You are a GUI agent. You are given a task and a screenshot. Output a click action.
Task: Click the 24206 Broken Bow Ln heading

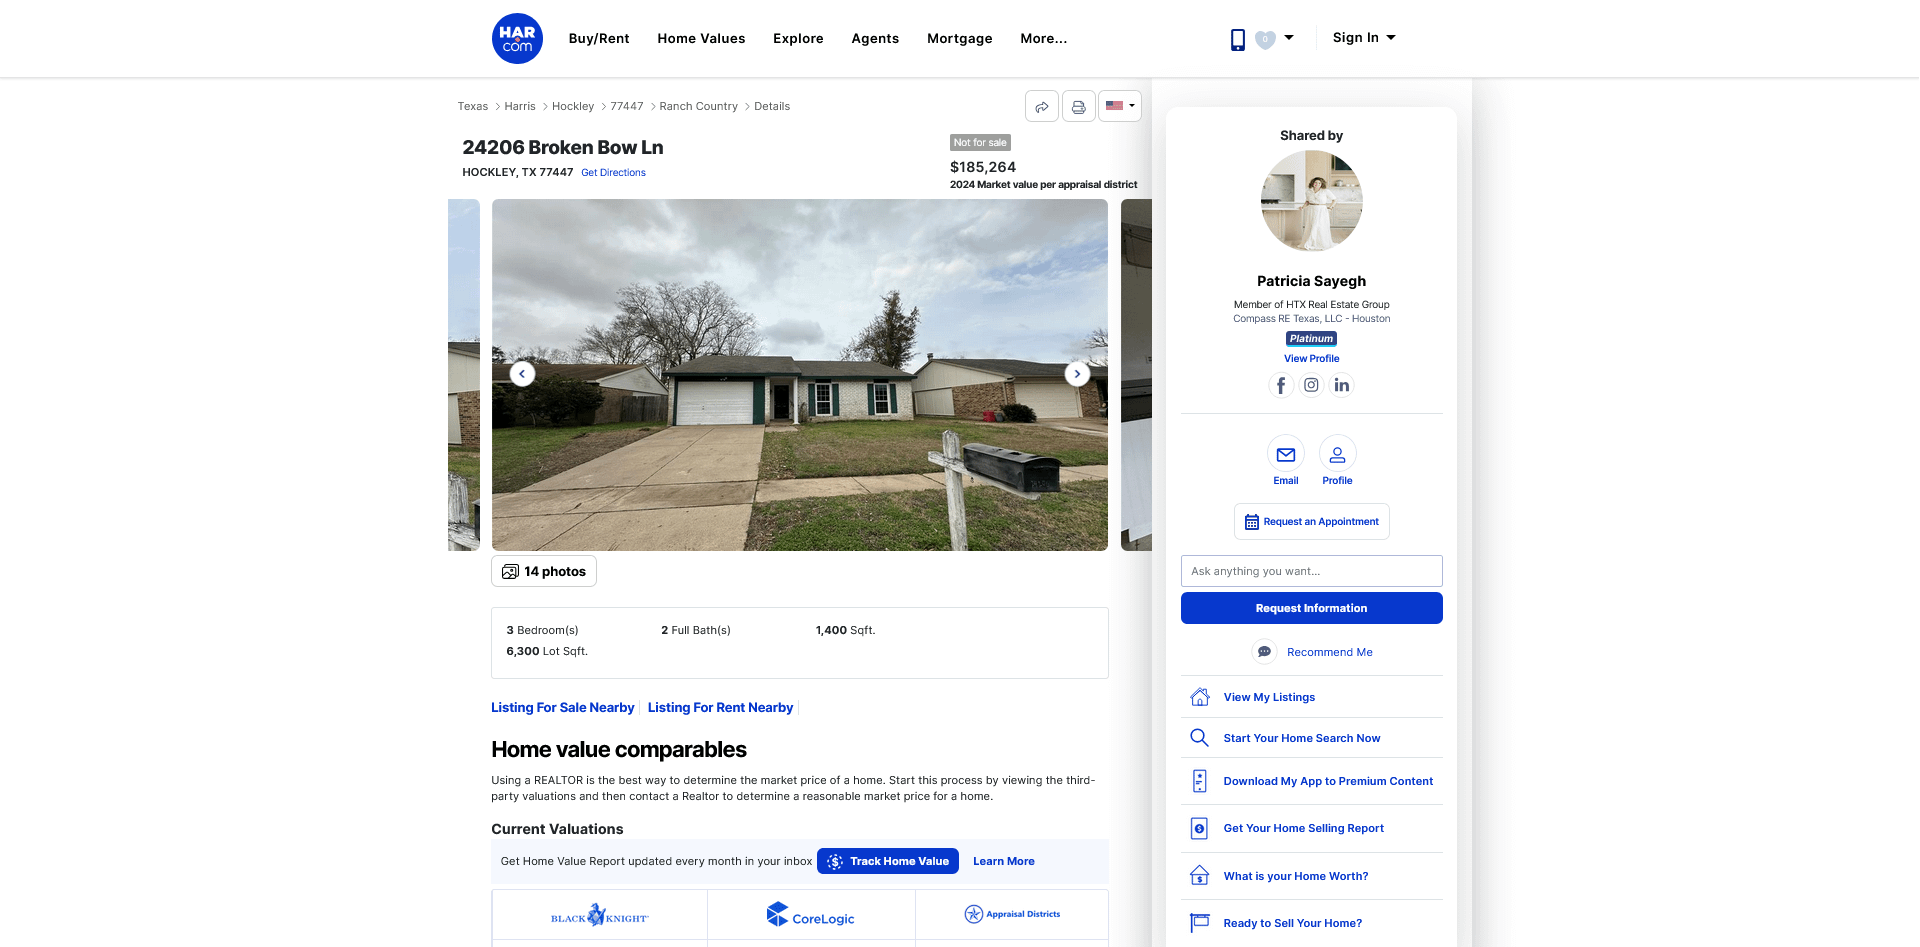point(563,147)
